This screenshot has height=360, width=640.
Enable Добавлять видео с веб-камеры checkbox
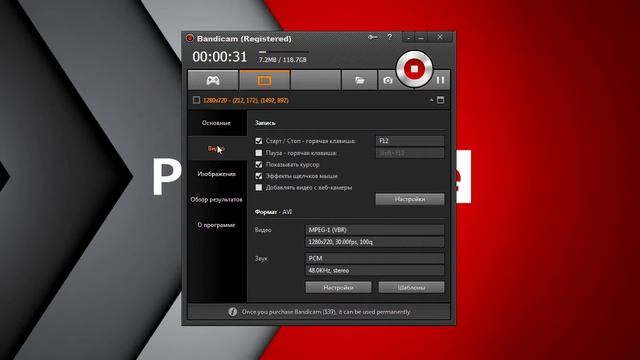pos(259,188)
